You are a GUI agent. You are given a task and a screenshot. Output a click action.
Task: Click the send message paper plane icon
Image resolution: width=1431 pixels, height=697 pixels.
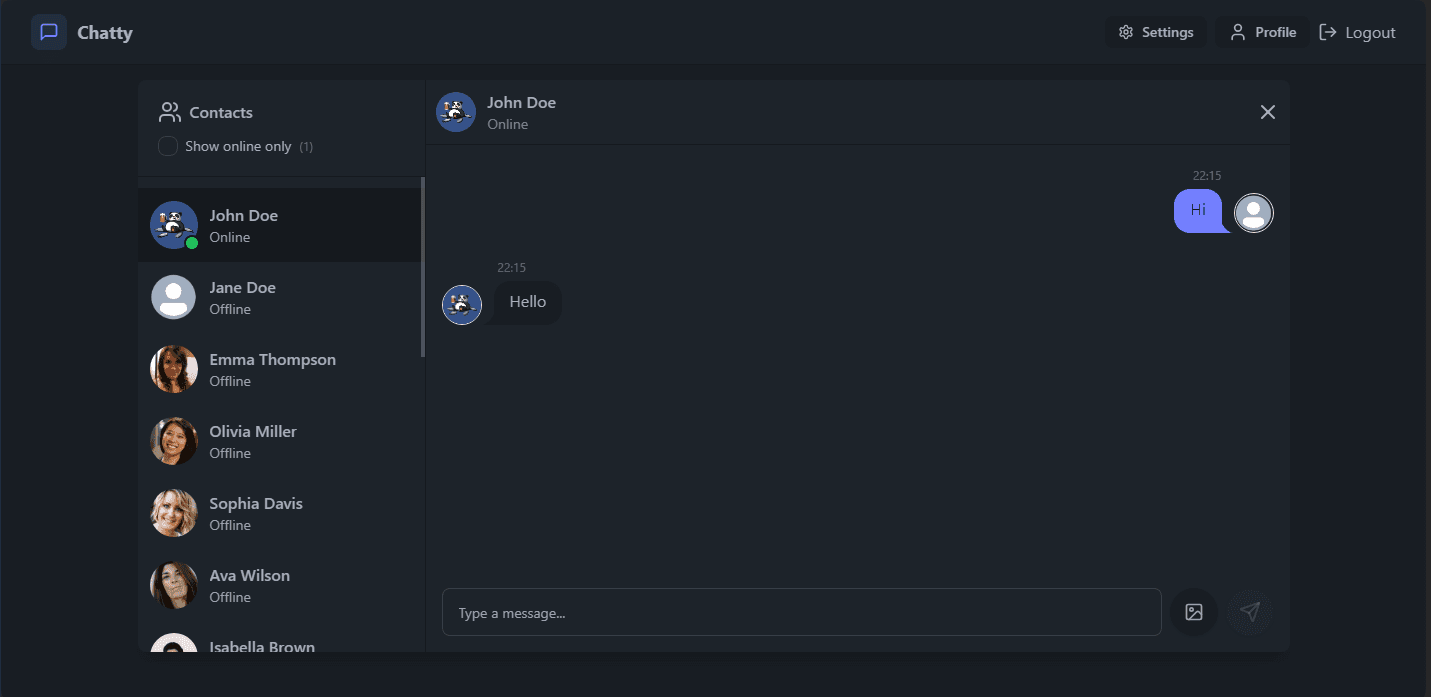point(1249,612)
